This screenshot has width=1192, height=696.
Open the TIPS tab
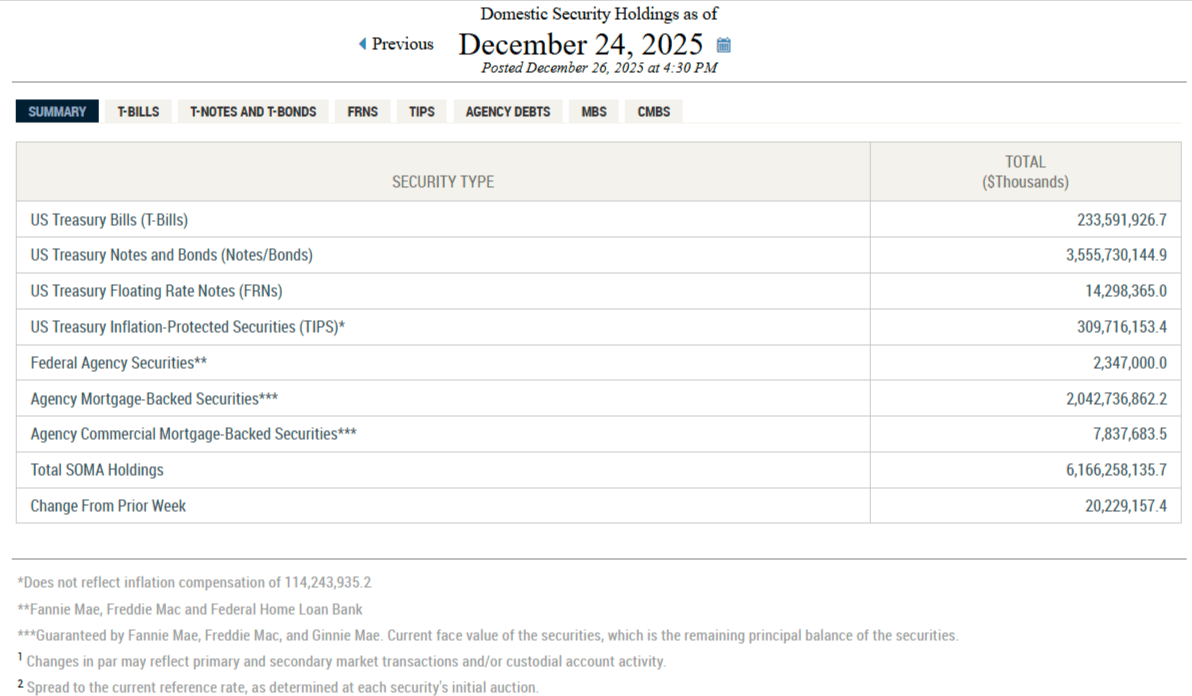(422, 112)
